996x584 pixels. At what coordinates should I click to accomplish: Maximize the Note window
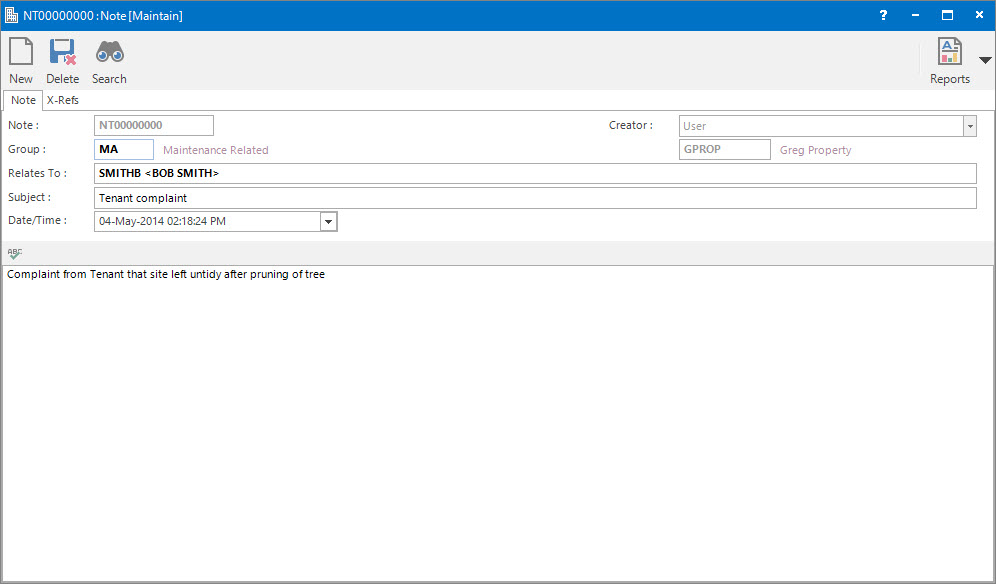coord(947,16)
